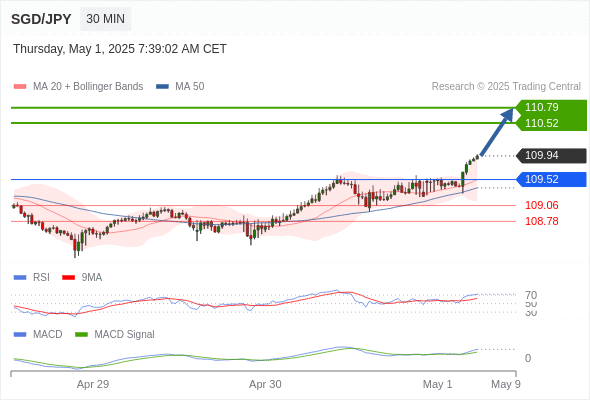Screen dimensions: 590x400
Task: Click the green MACD Signal legend swatch
Action: click(81, 335)
